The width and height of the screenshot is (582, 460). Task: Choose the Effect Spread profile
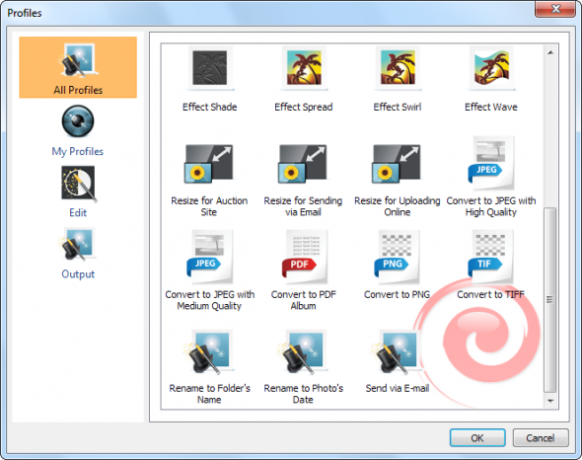[x=304, y=68]
